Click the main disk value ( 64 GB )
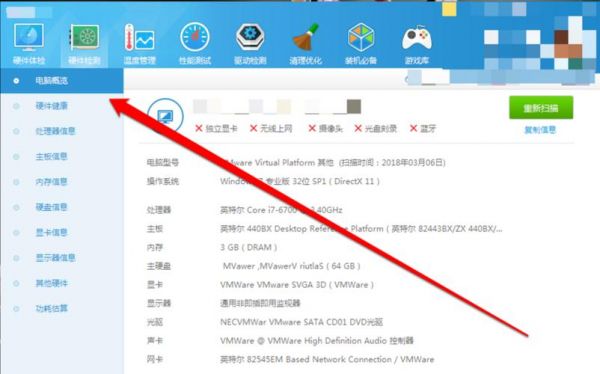This screenshot has height=374, width=600. tap(291, 266)
